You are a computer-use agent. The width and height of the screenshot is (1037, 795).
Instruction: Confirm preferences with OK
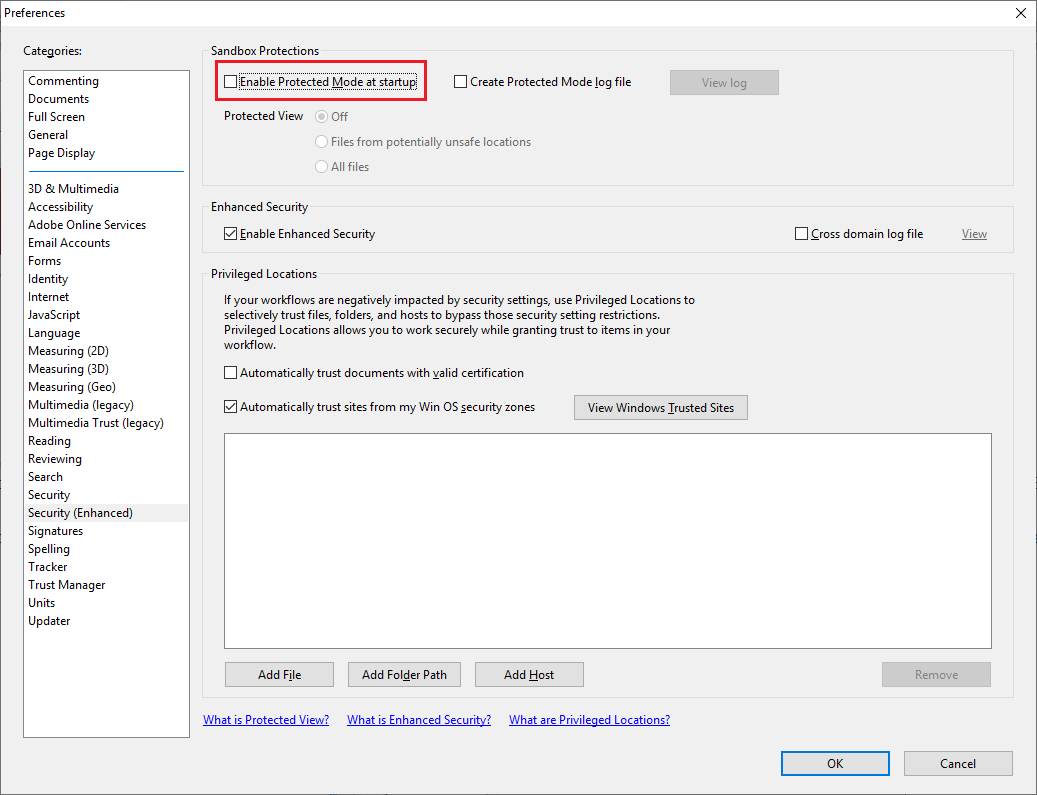(x=835, y=763)
